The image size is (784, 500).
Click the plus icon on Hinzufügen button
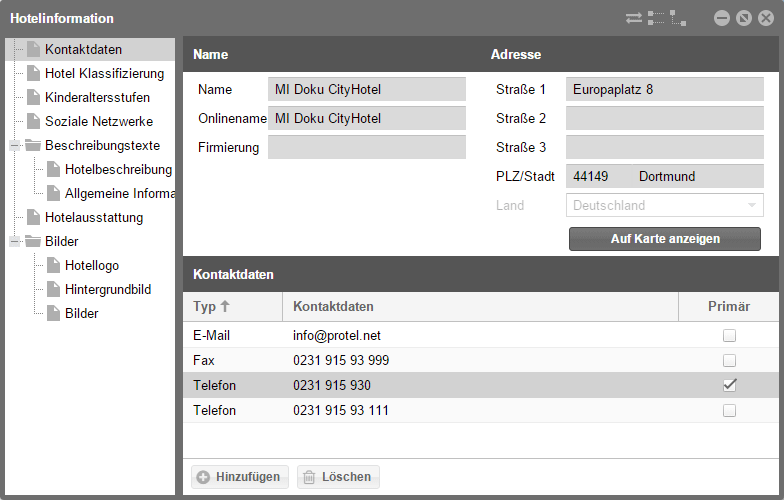tap(203, 477)
